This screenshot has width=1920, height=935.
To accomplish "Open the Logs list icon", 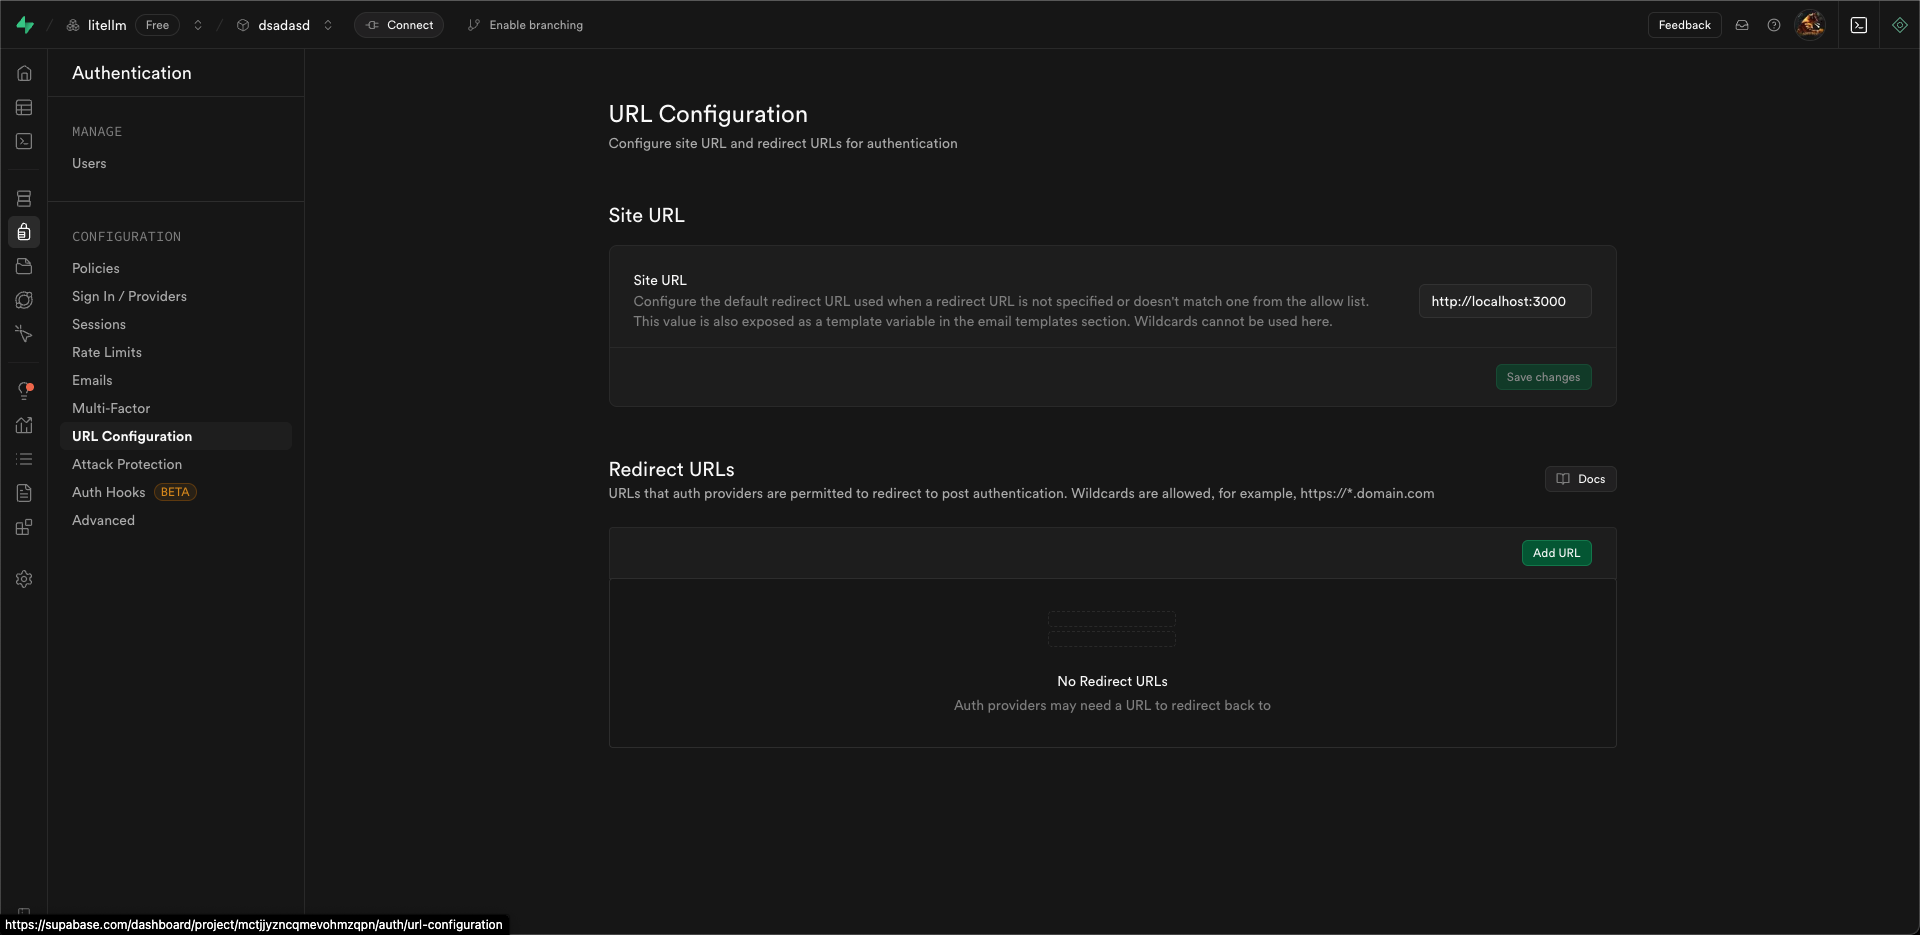I will (x=24, y=459).
